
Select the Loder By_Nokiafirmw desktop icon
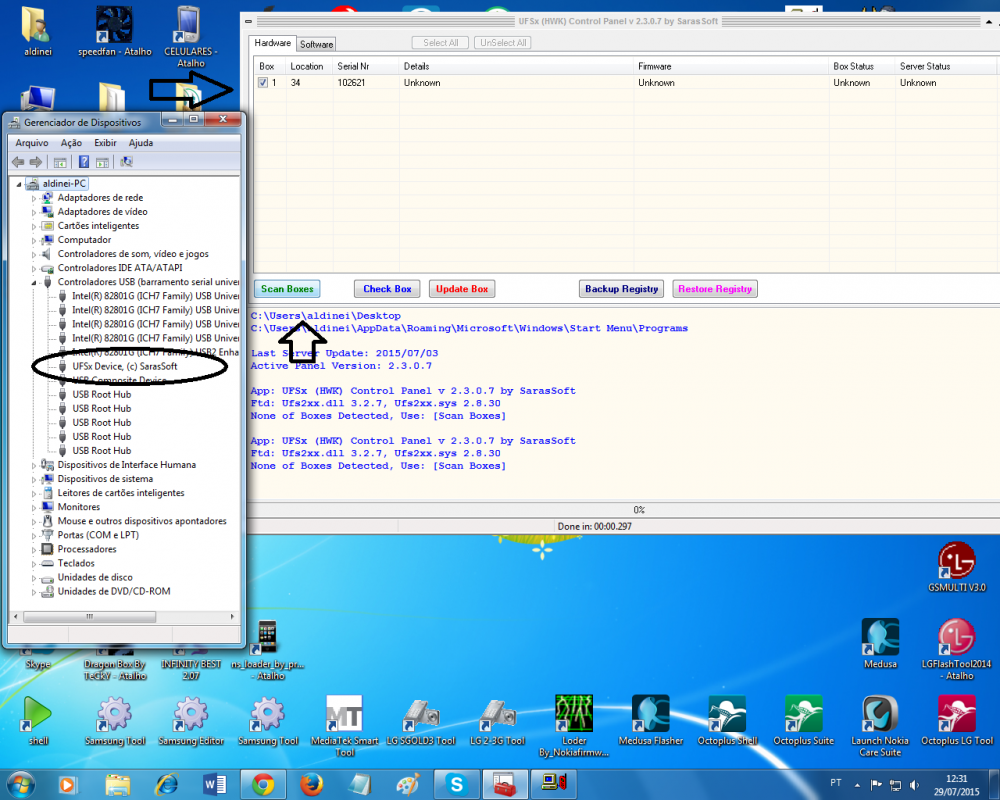tap(574, 726)
